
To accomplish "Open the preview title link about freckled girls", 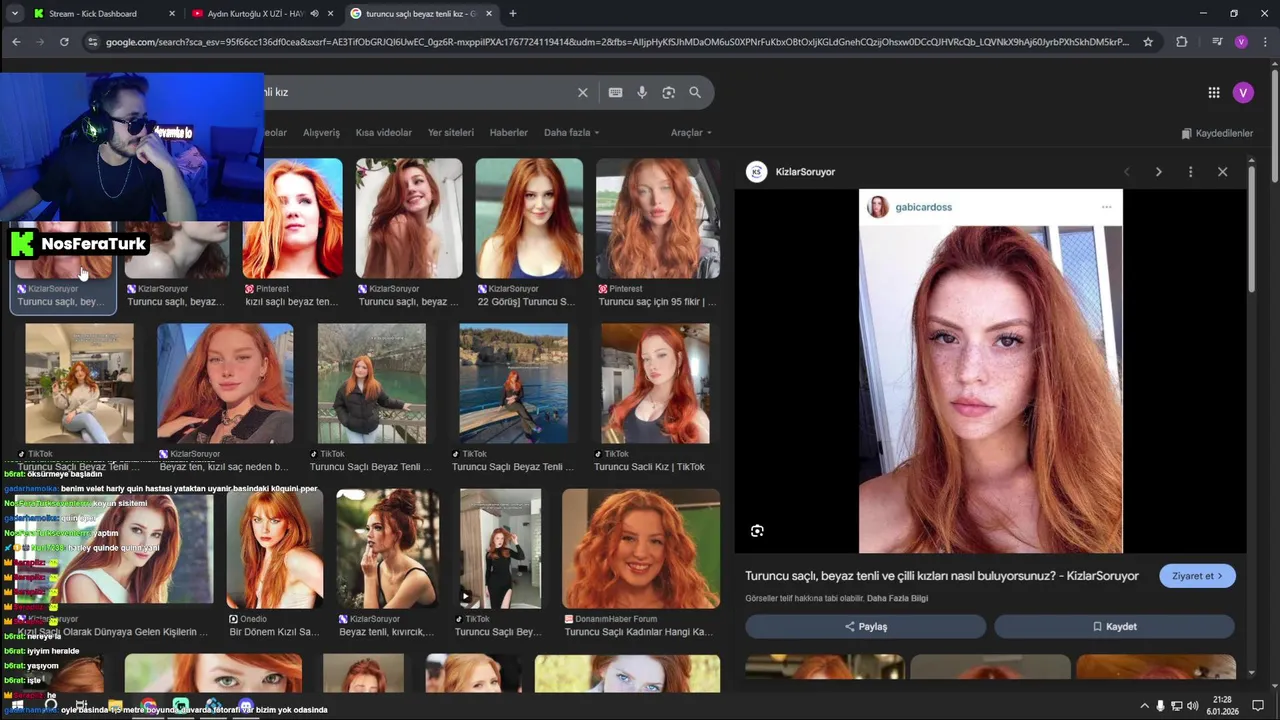I will point(942,576).
